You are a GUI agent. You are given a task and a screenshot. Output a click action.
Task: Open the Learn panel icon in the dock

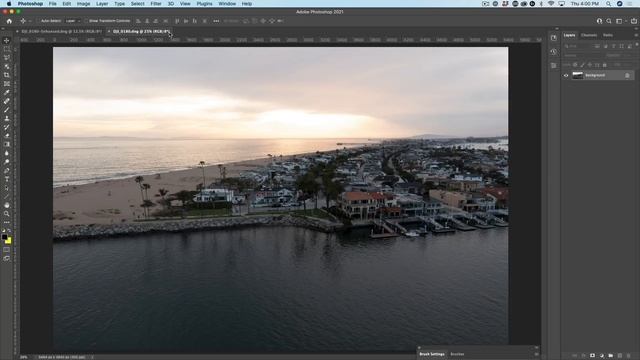click(x=553, y=38)
